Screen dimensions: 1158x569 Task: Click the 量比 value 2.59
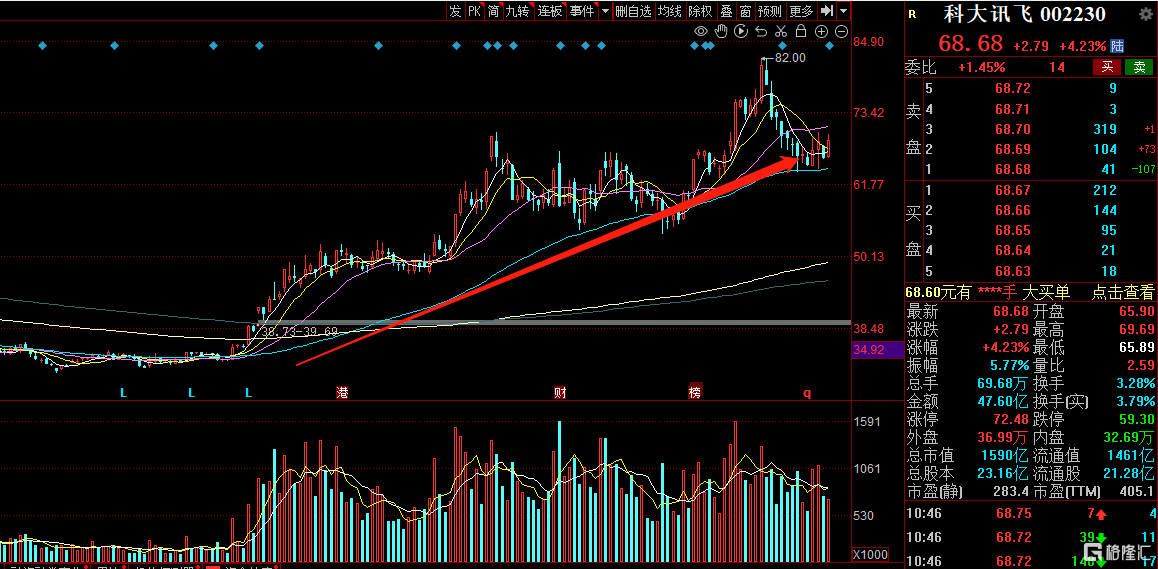tap(1140, 365)
